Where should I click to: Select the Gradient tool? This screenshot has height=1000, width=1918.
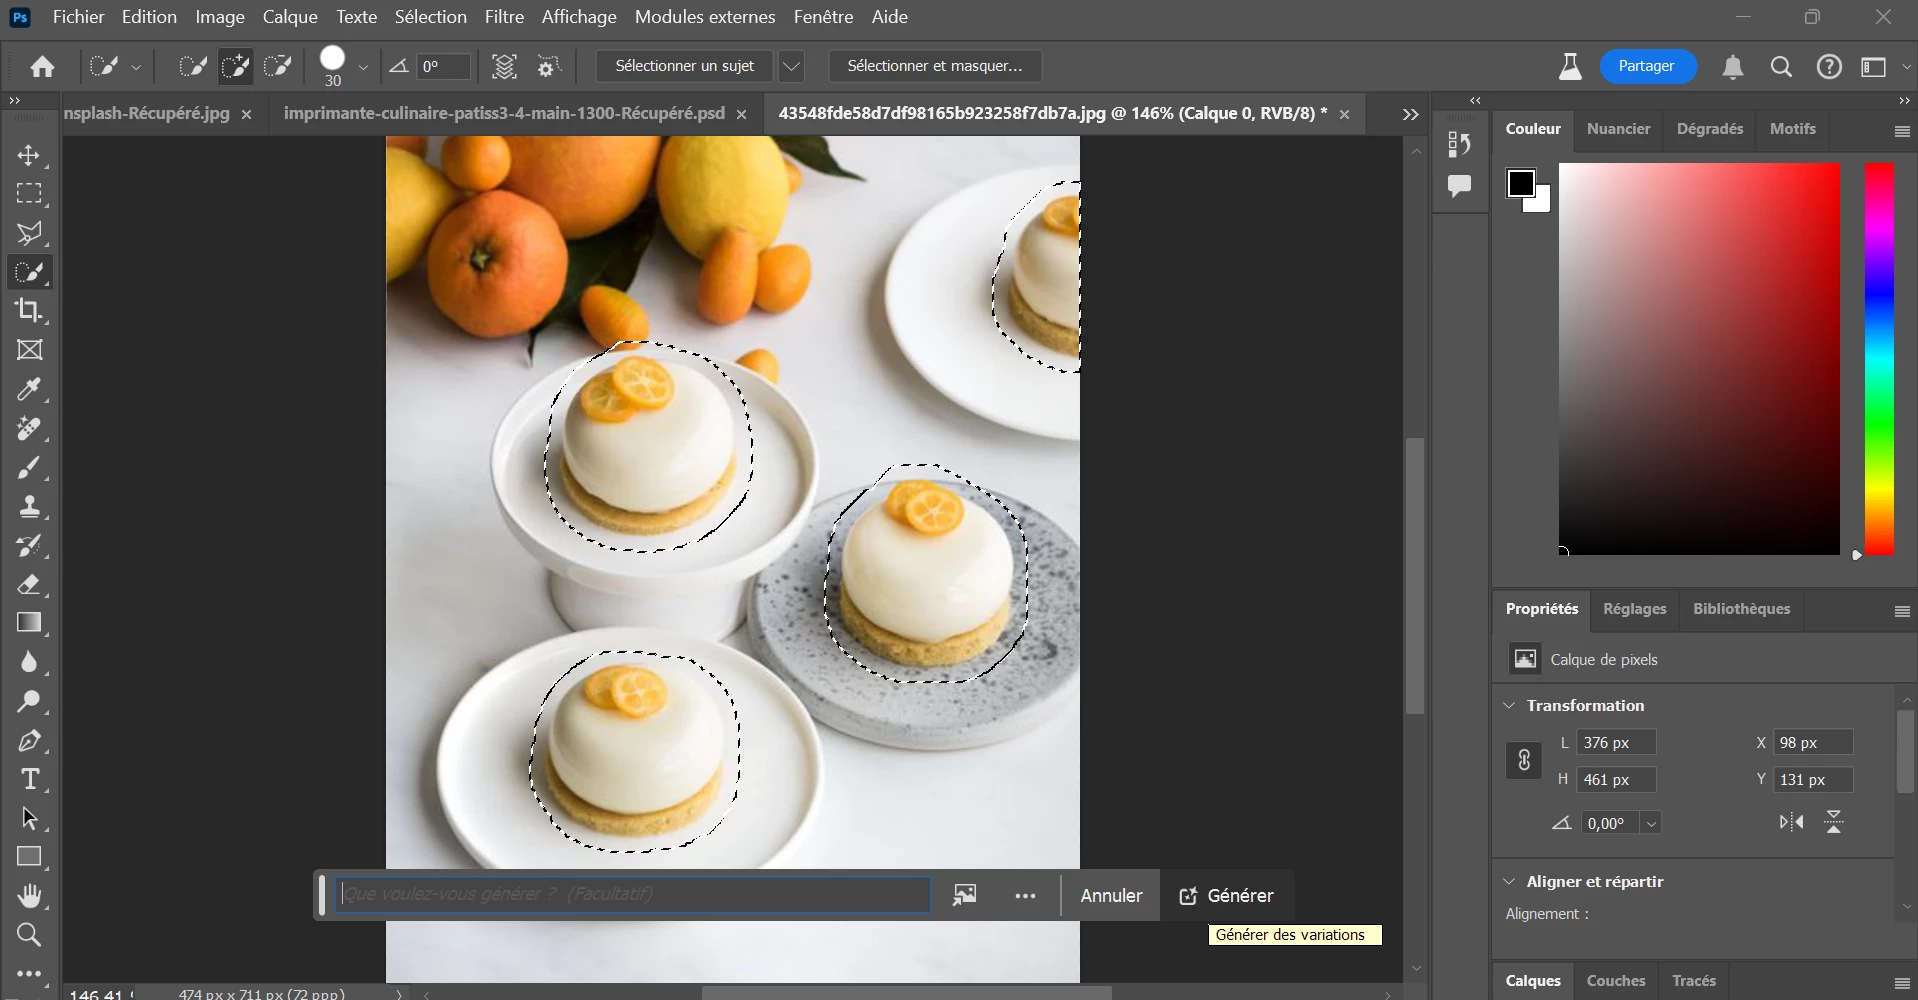pos(29,624)
